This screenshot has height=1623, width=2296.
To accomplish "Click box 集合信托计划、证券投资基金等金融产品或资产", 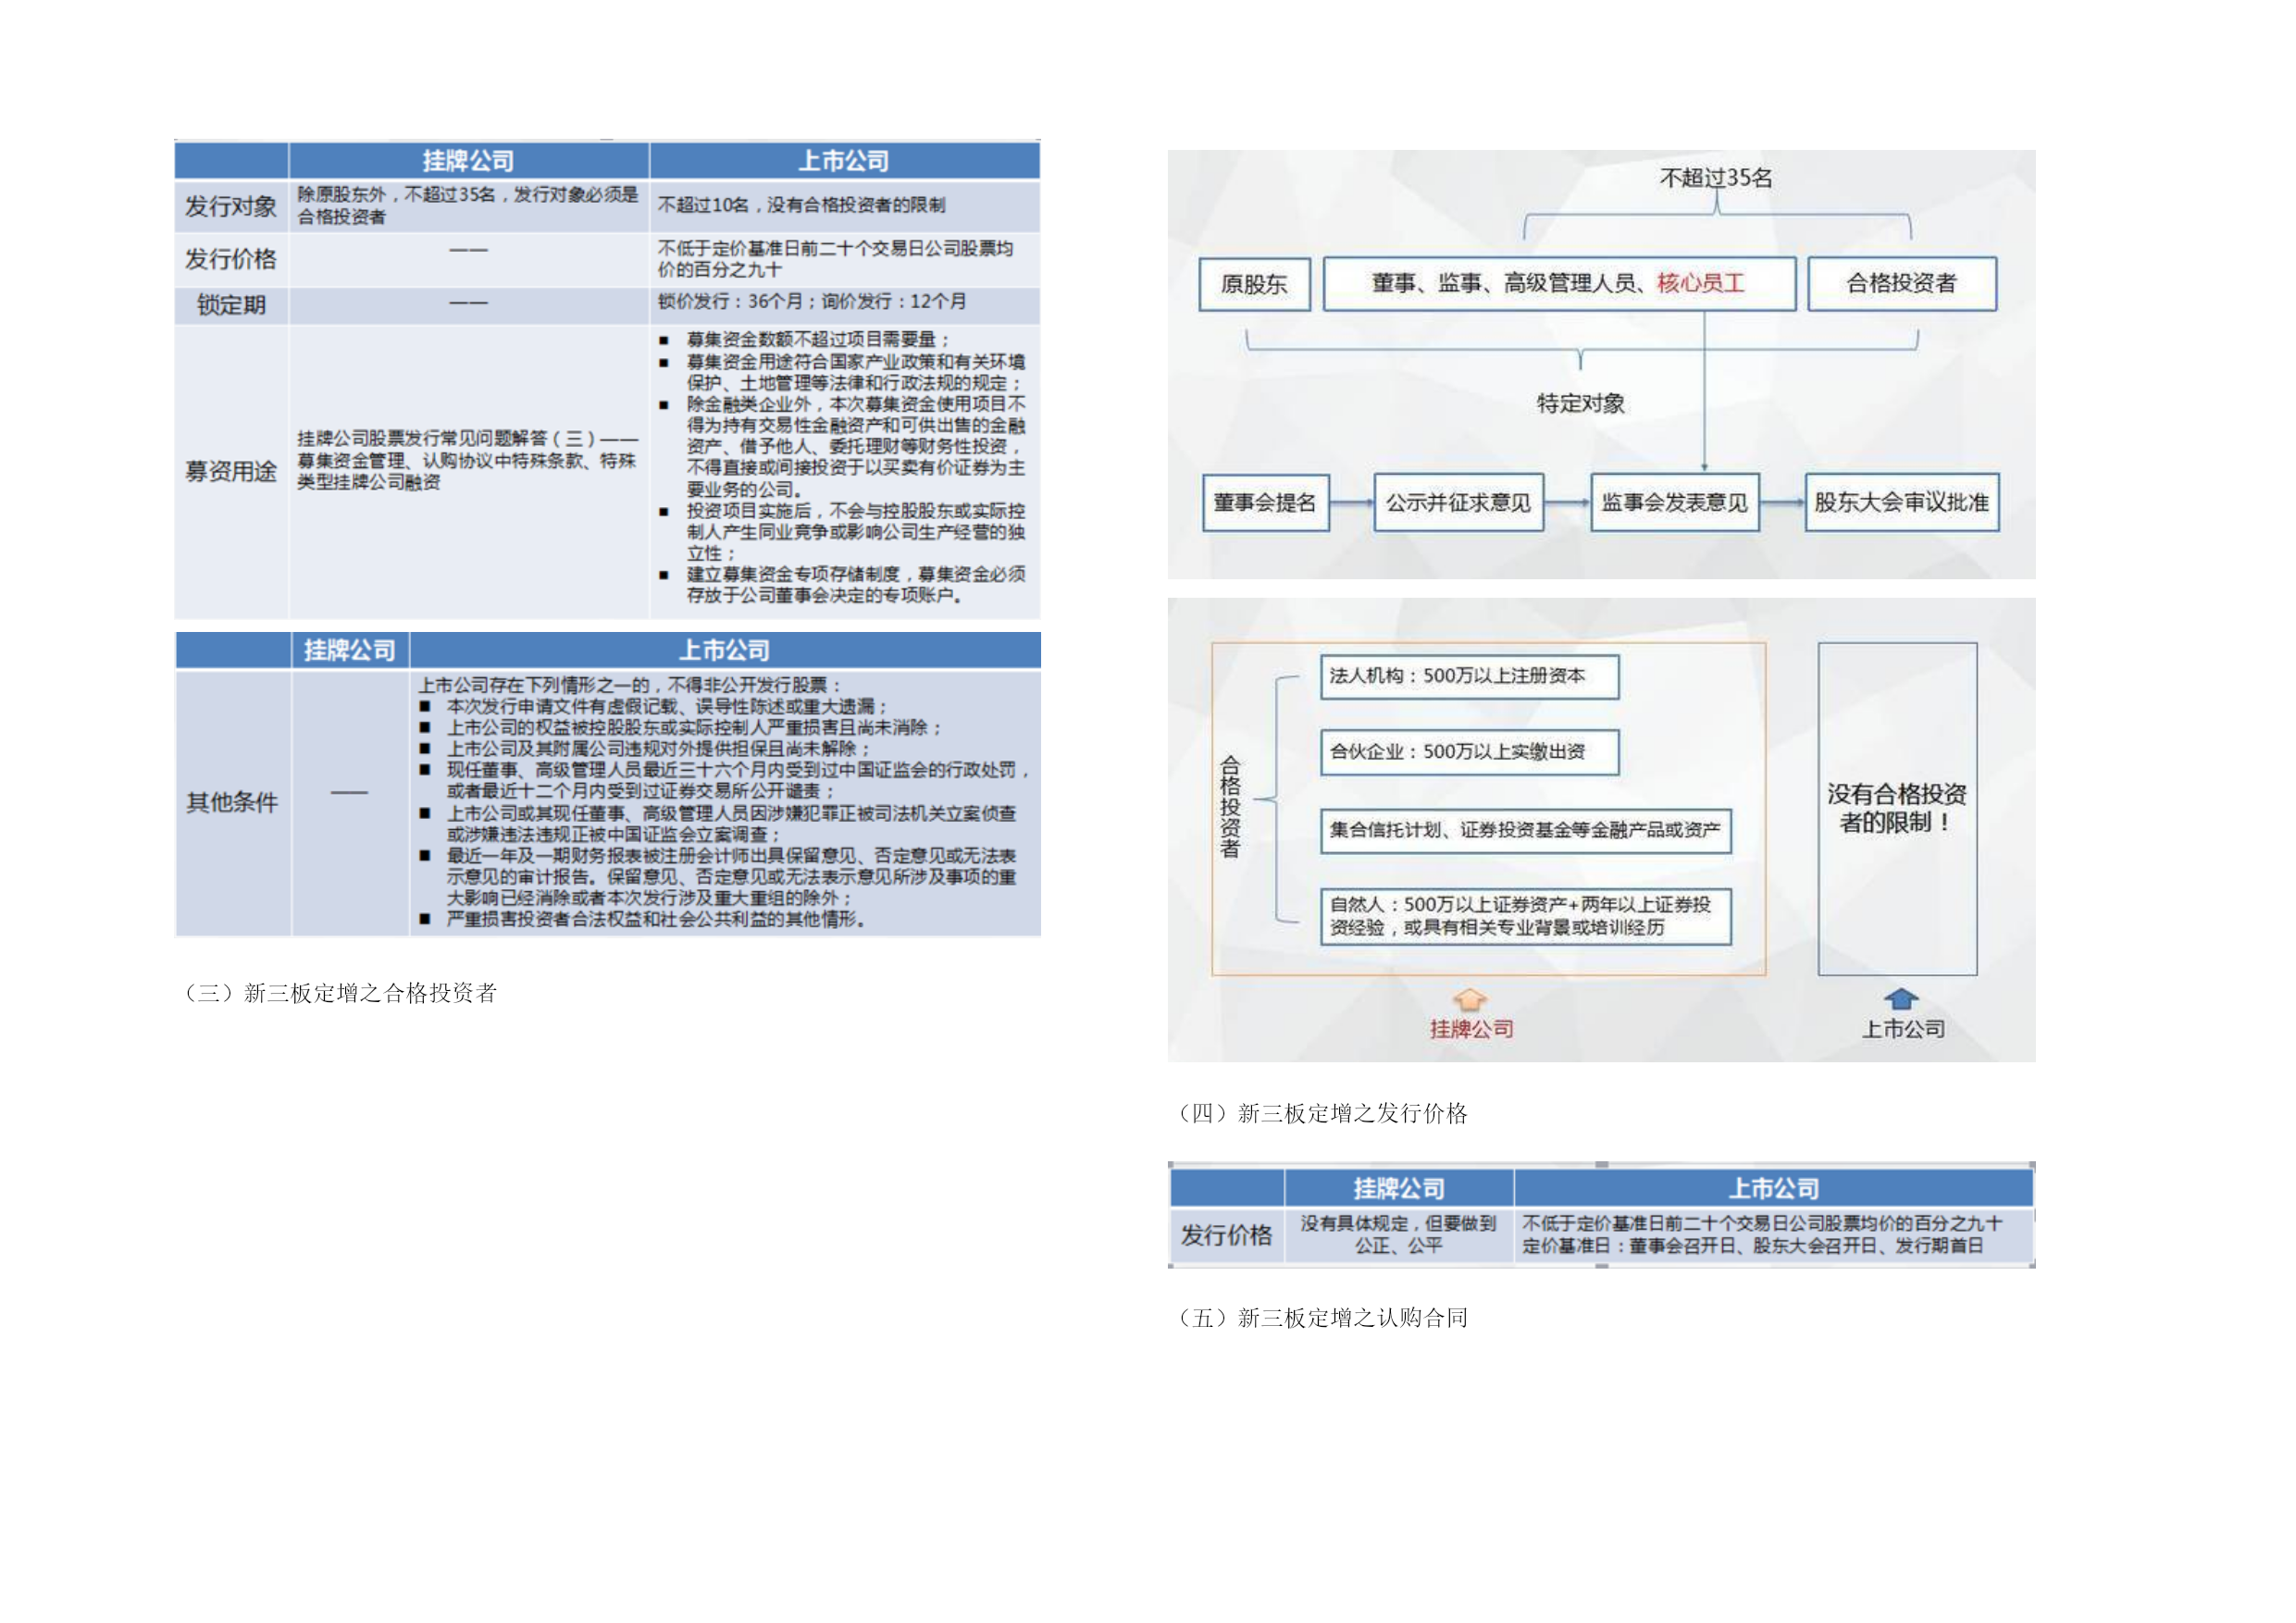I will click(1525, 830).
